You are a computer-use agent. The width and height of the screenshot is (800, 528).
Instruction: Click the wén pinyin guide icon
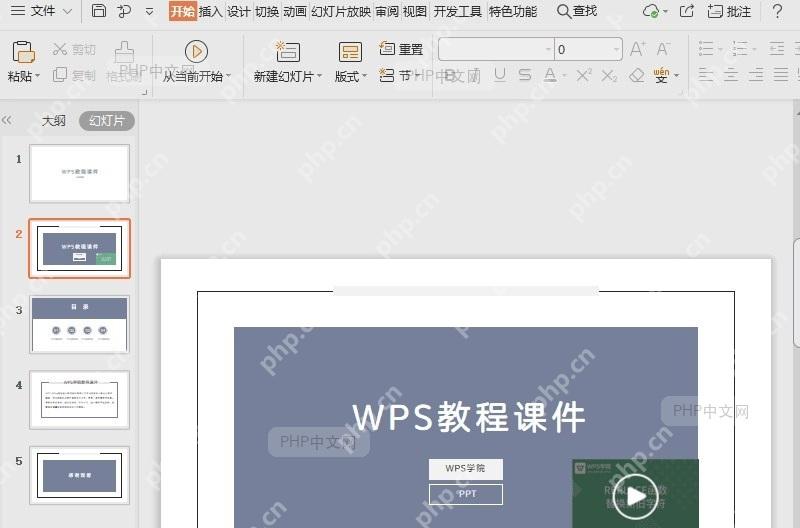661,76
